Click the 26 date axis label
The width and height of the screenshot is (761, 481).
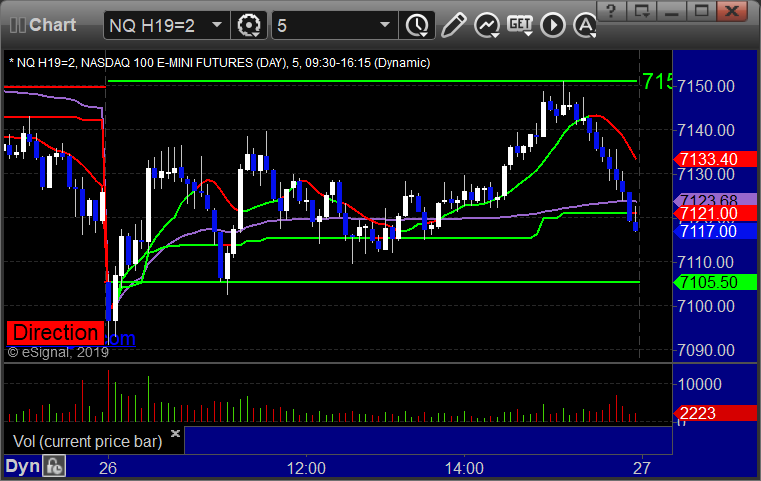(108, 468)
